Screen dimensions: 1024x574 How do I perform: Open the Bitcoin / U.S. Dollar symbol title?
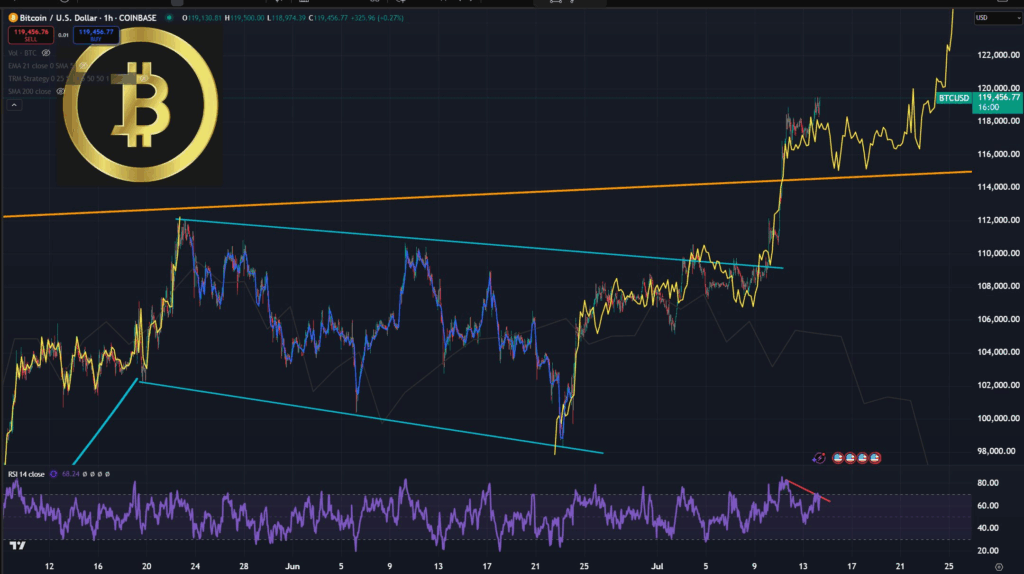(88, 18)
